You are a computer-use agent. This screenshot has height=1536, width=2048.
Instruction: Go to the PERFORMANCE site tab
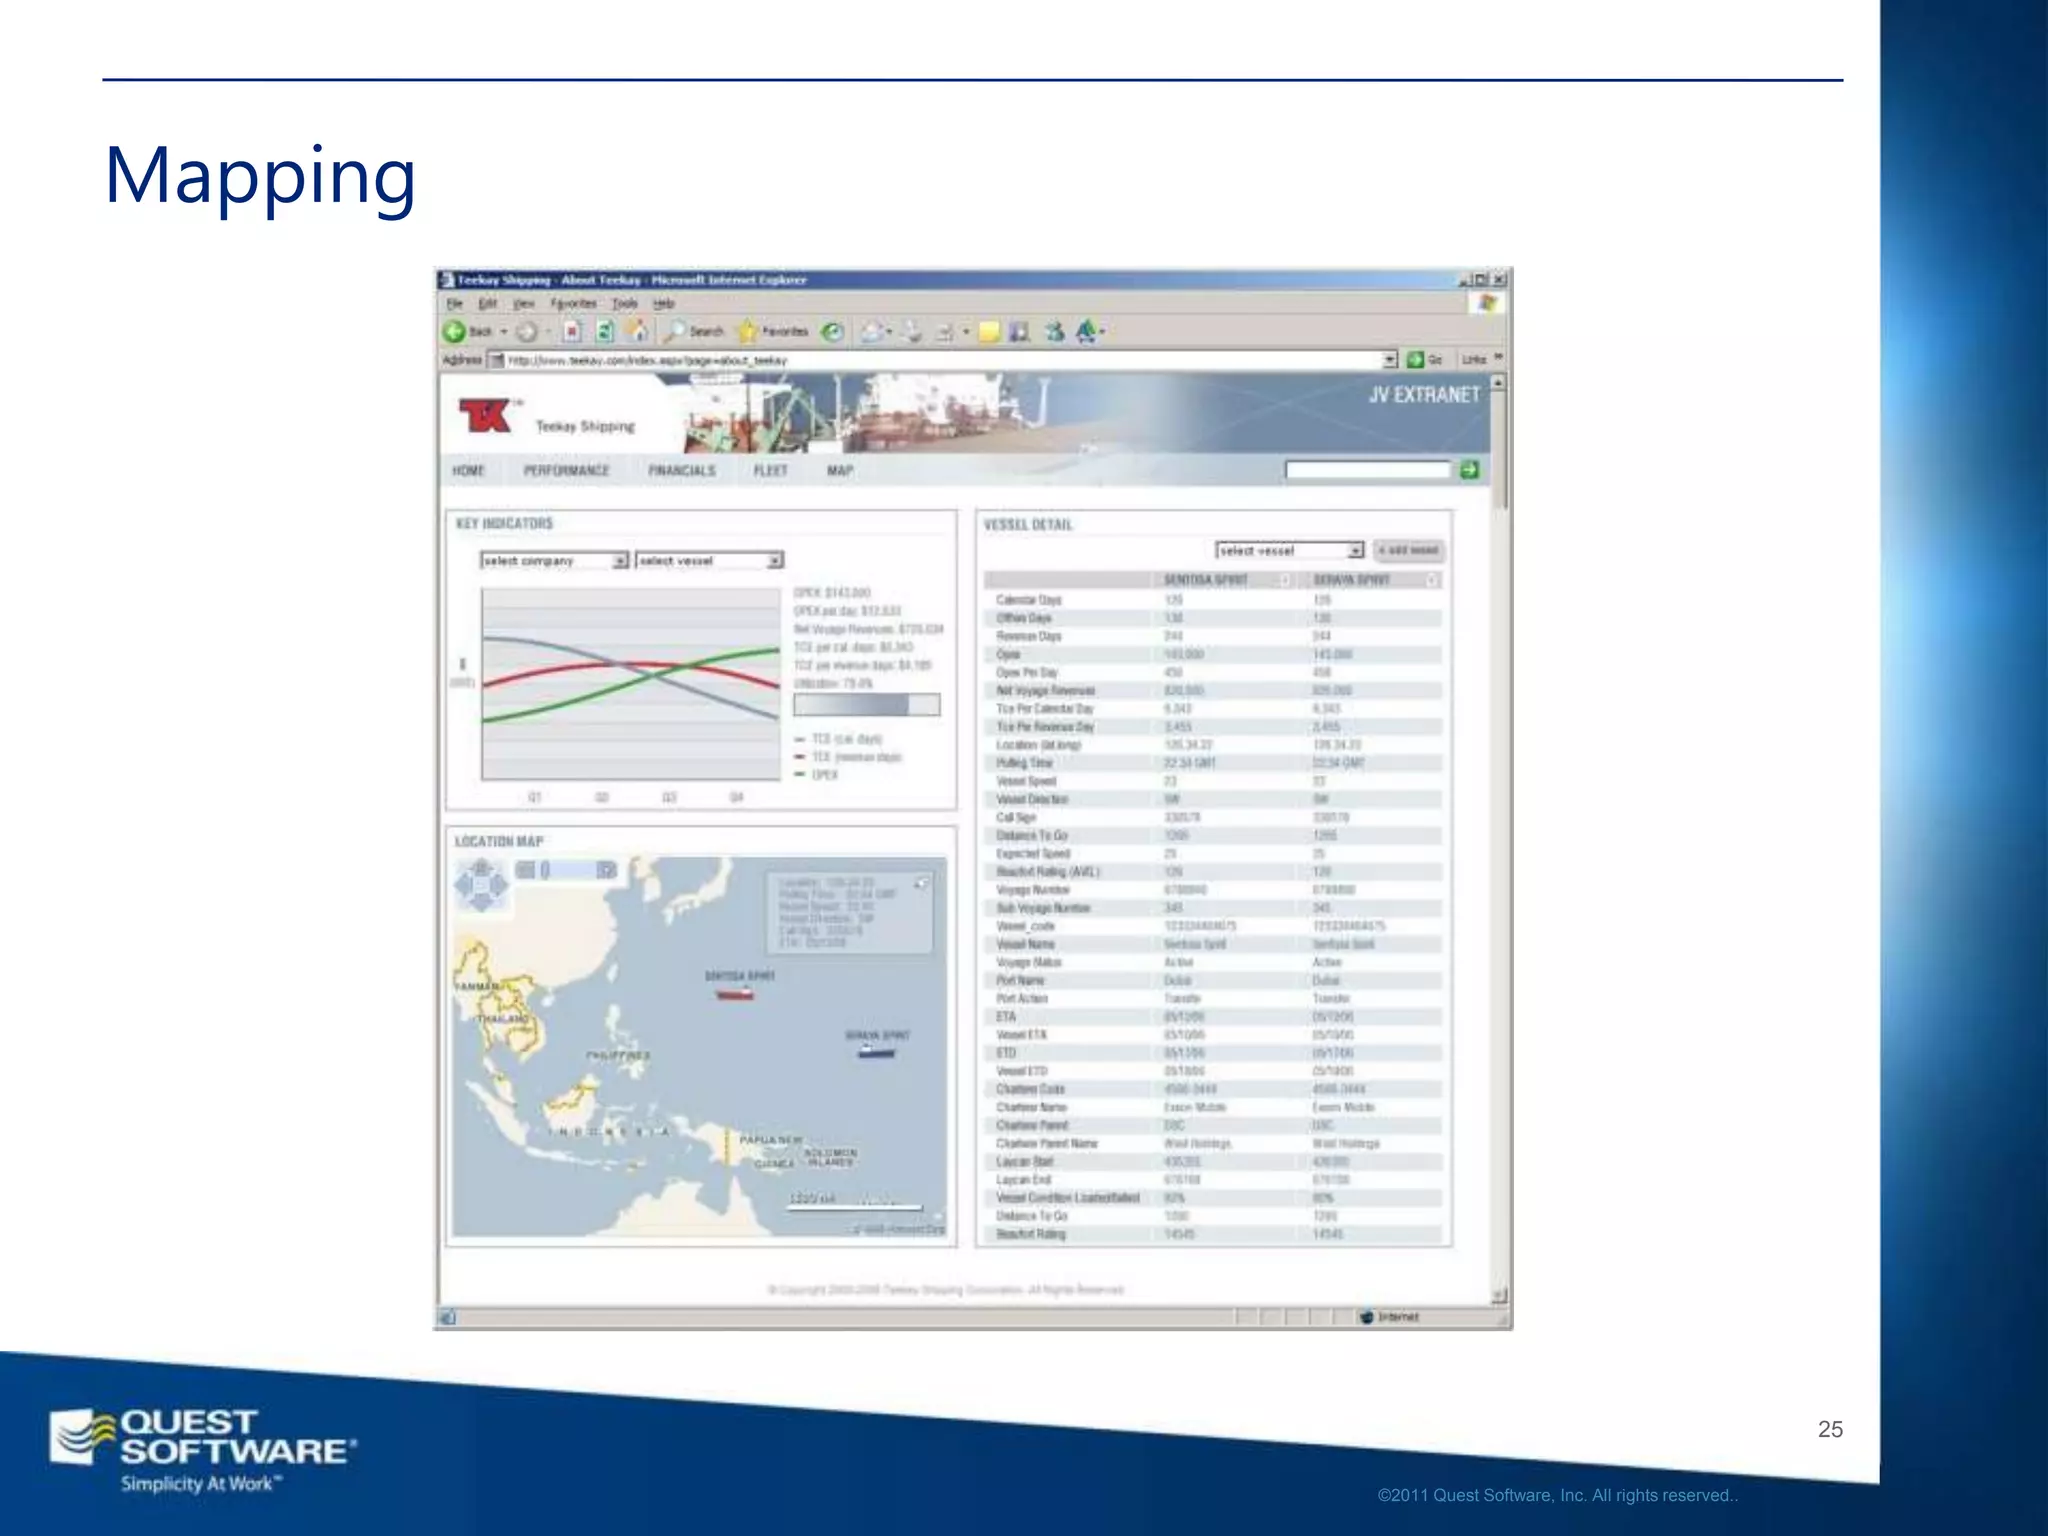click(566, 471)
